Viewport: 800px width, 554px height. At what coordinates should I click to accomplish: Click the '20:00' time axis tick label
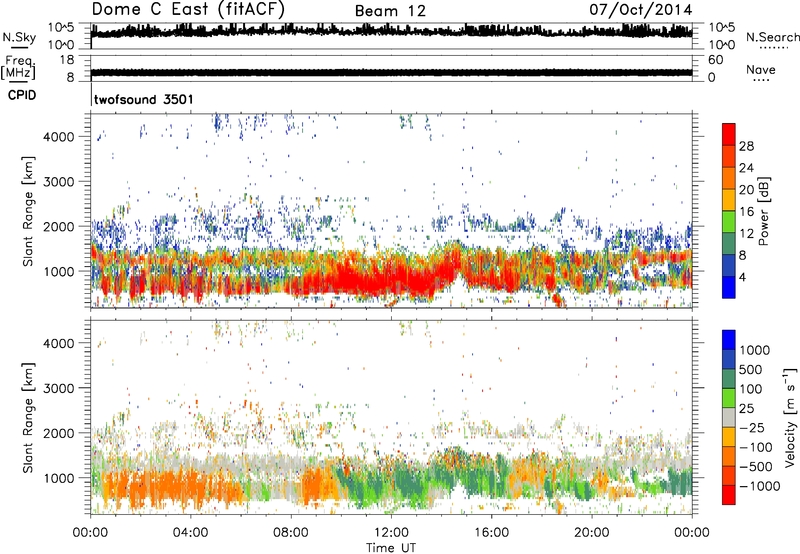[x=592, y=533]
